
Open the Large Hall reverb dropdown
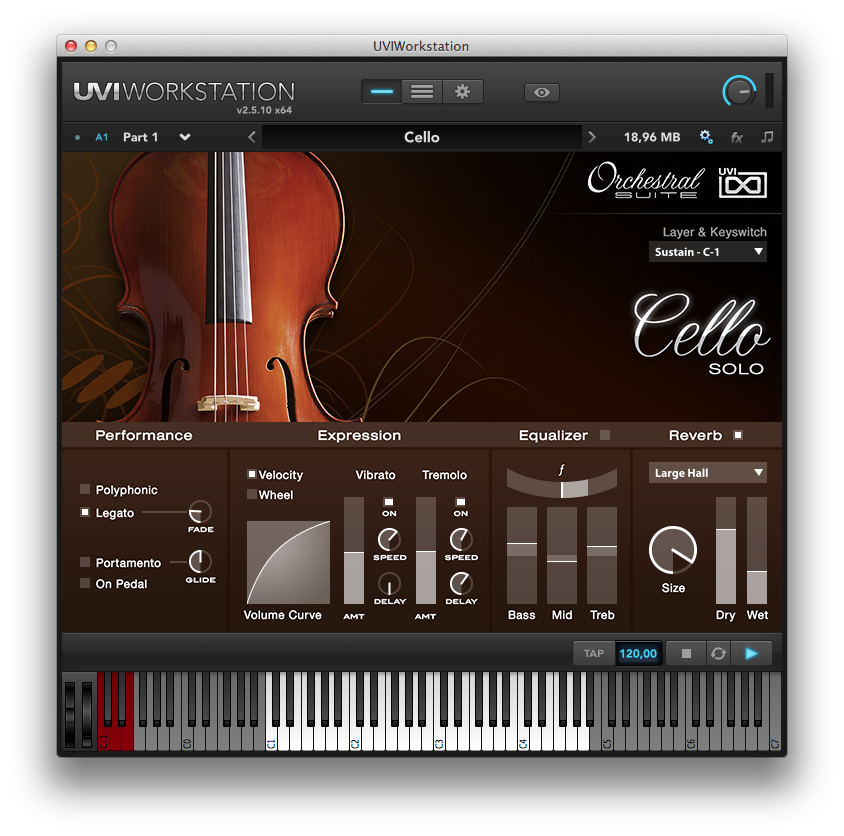point(707,473)
